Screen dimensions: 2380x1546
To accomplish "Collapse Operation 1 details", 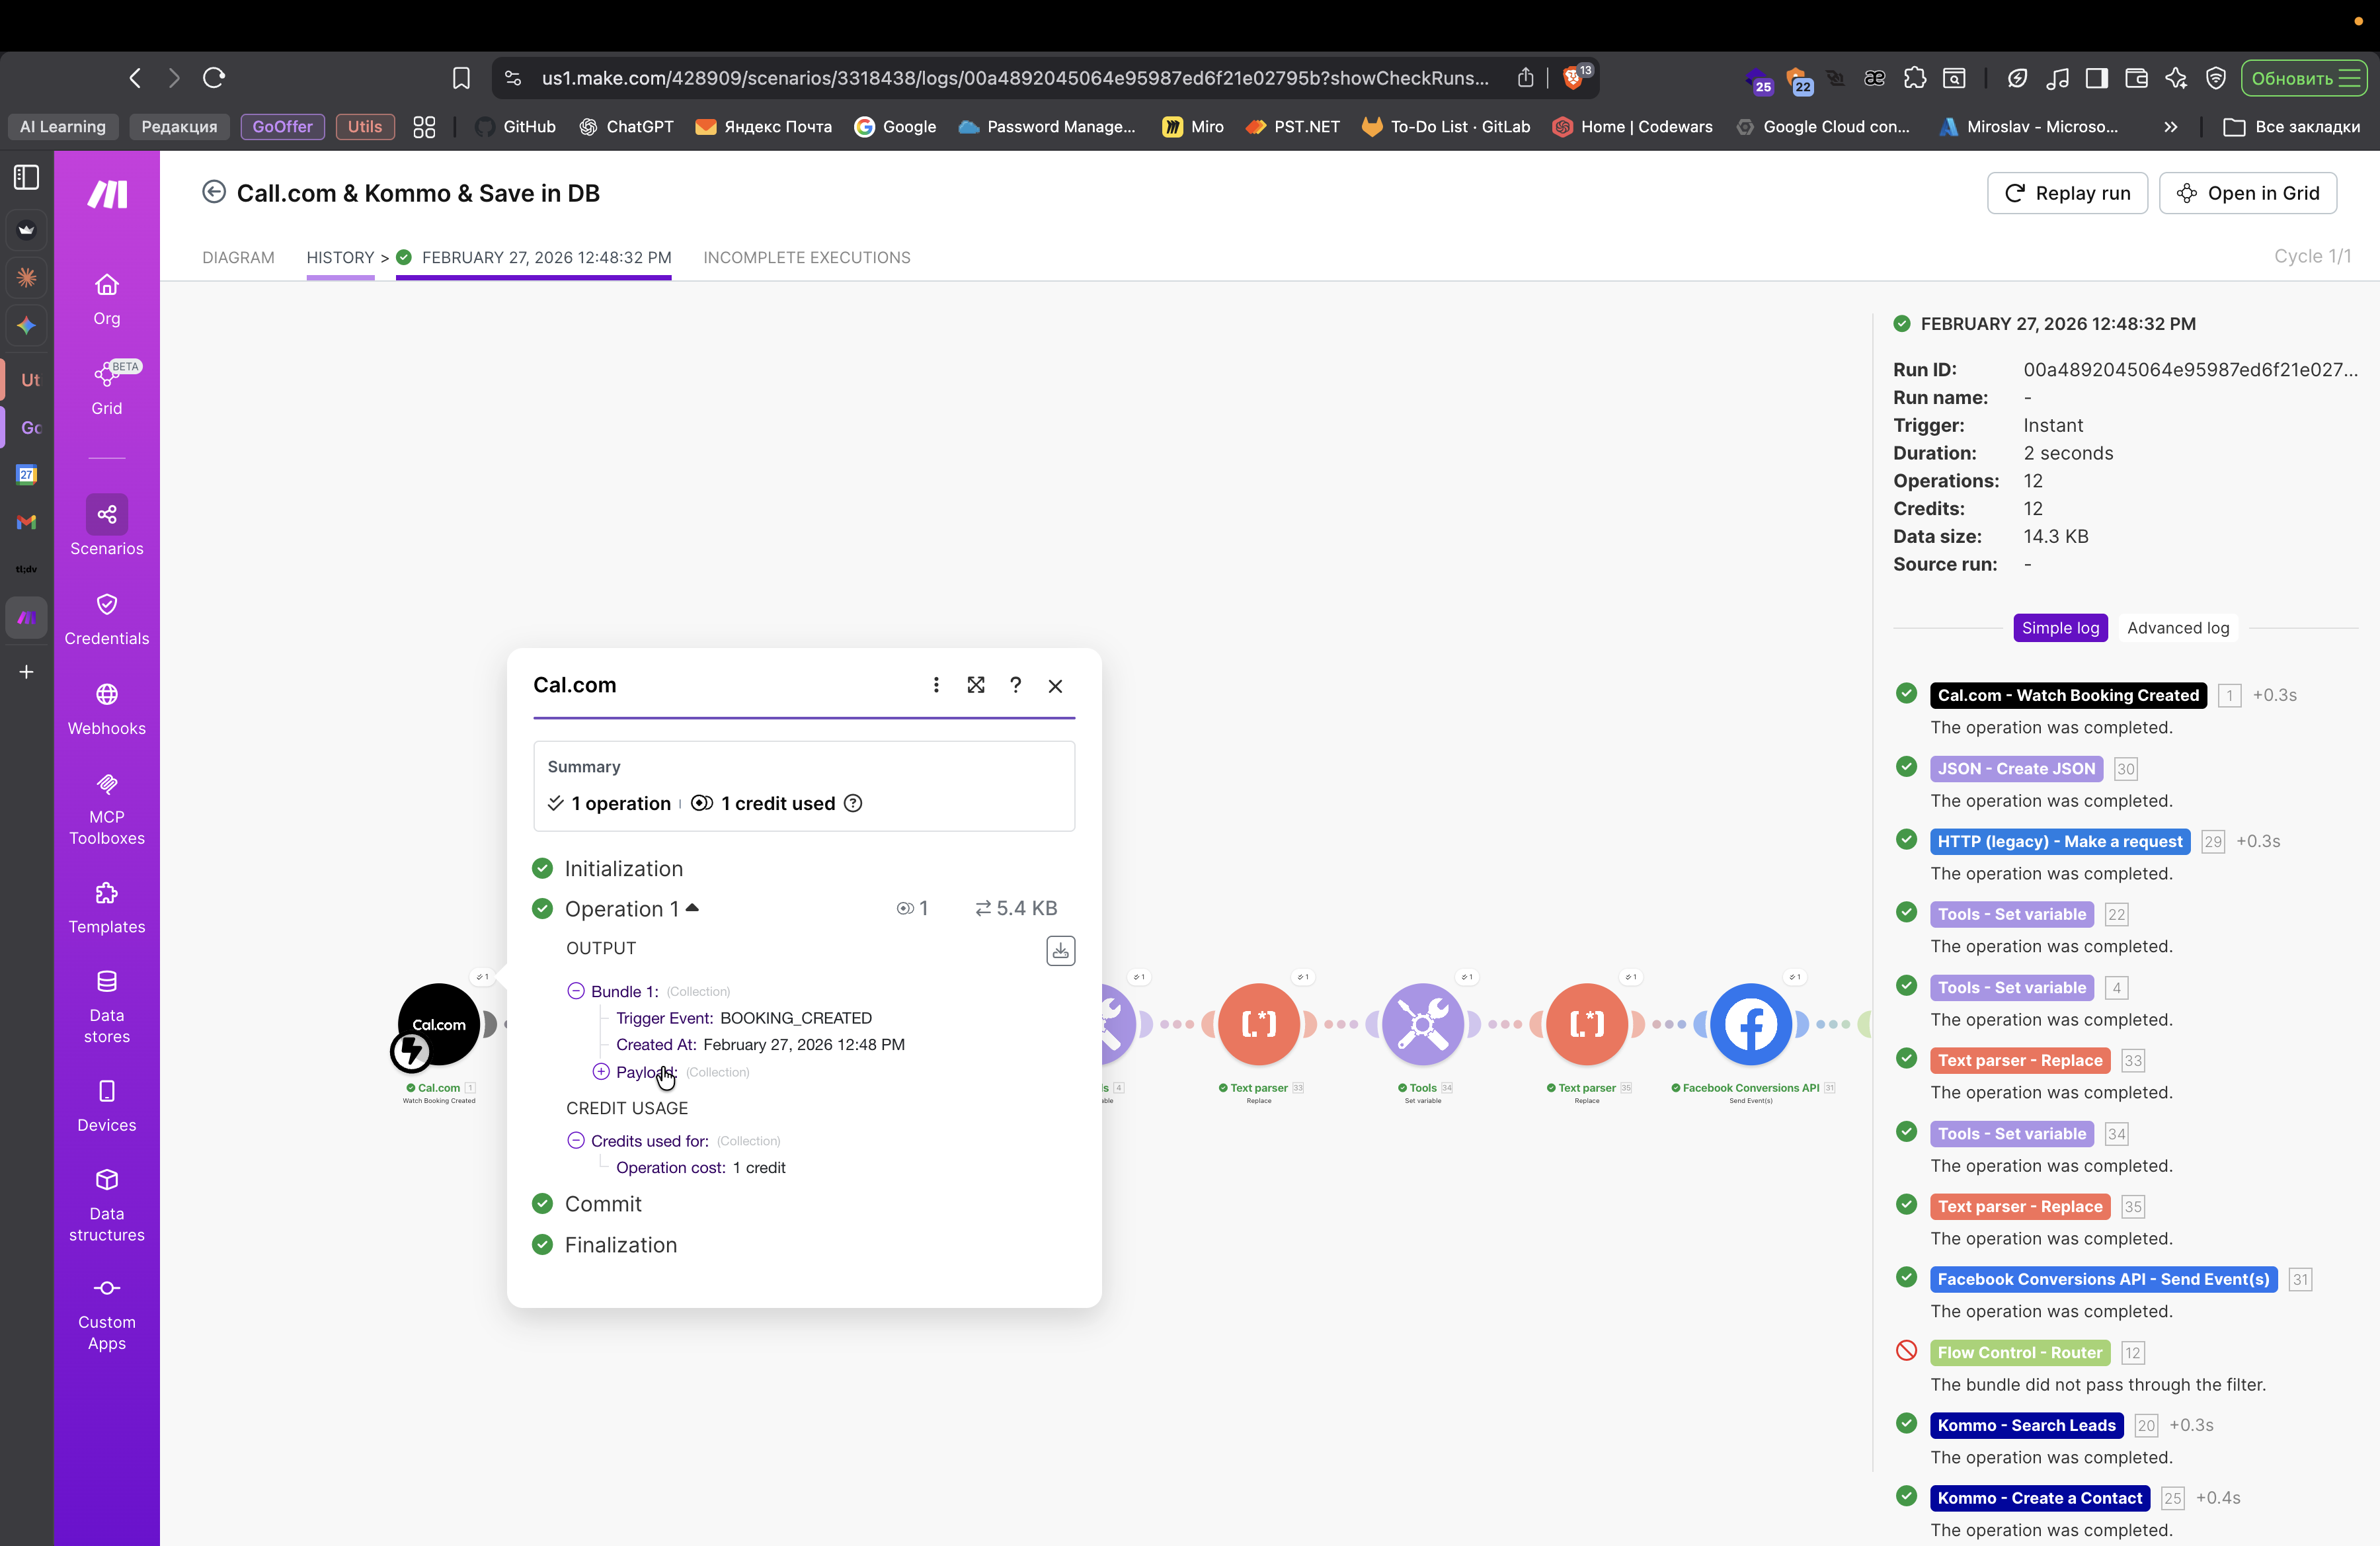I will pos(692,908).
